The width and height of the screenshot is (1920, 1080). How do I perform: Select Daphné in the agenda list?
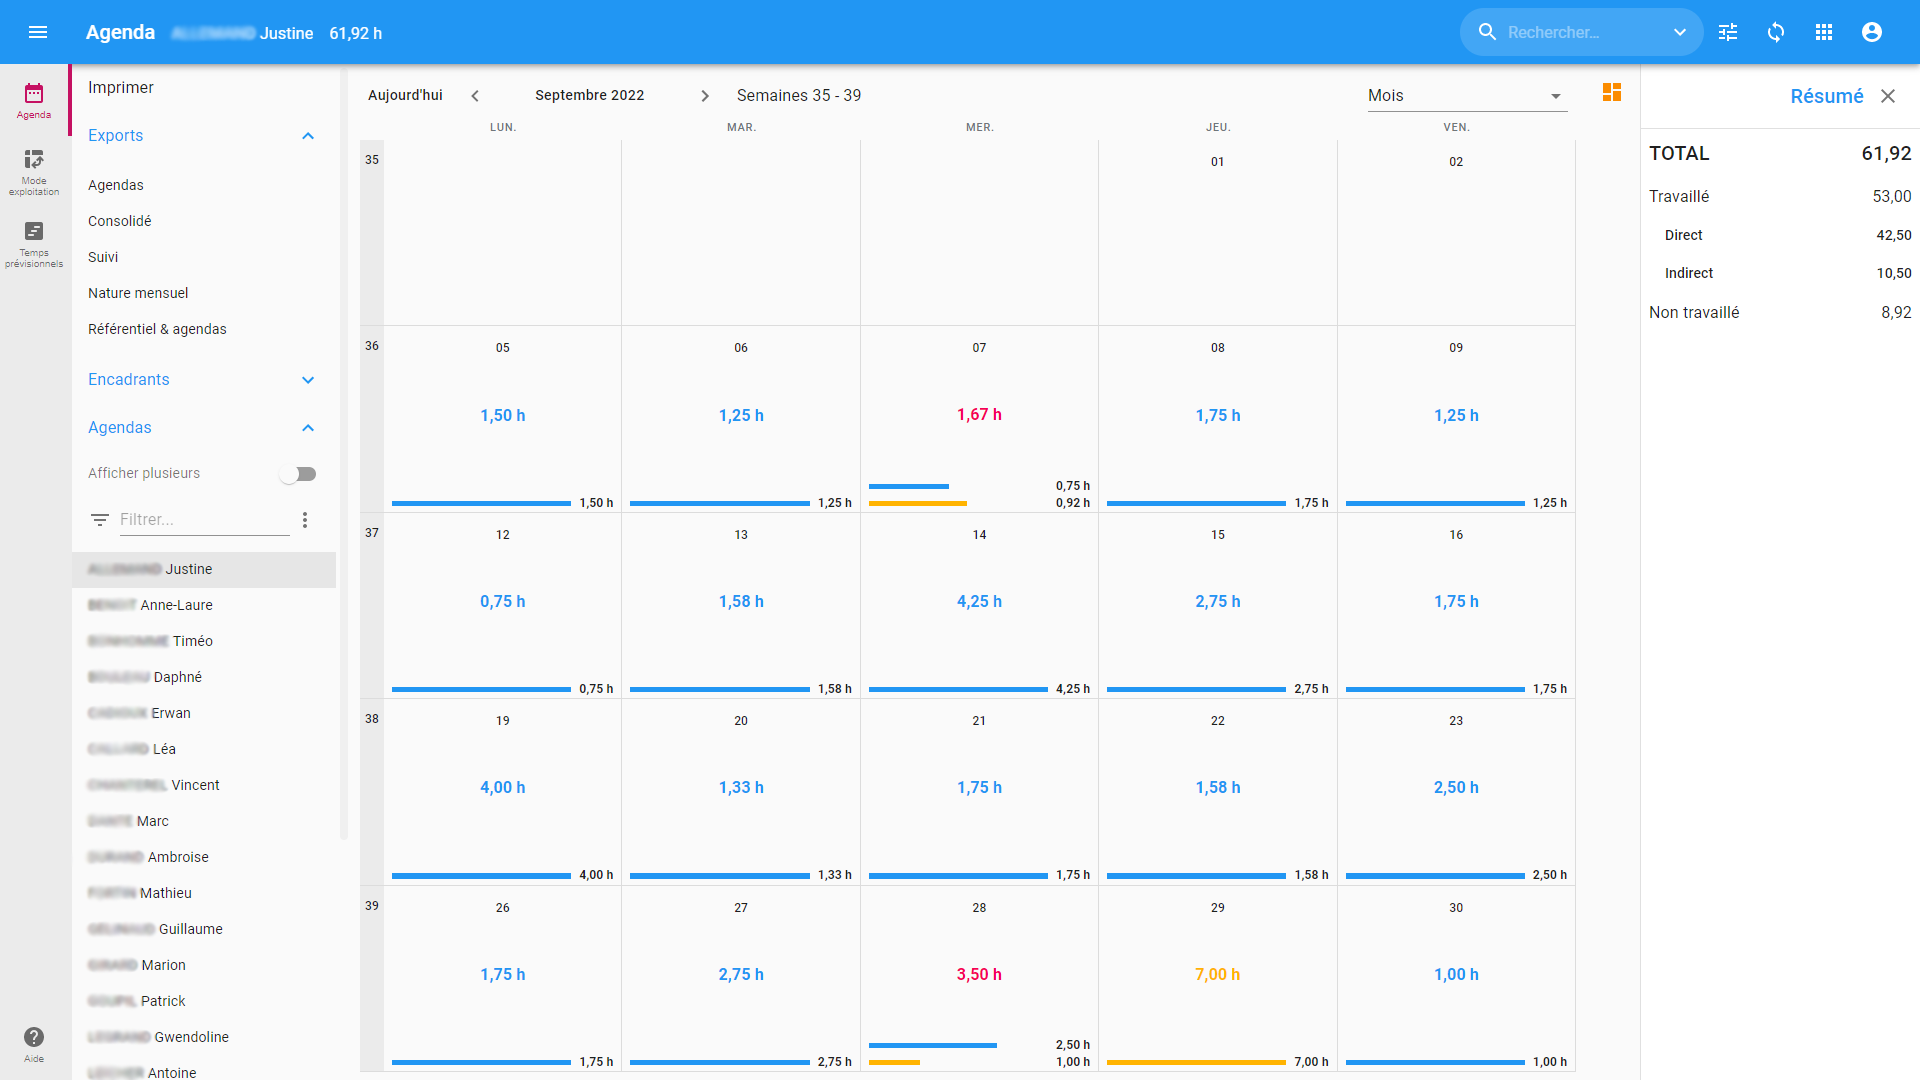(204, 677)
